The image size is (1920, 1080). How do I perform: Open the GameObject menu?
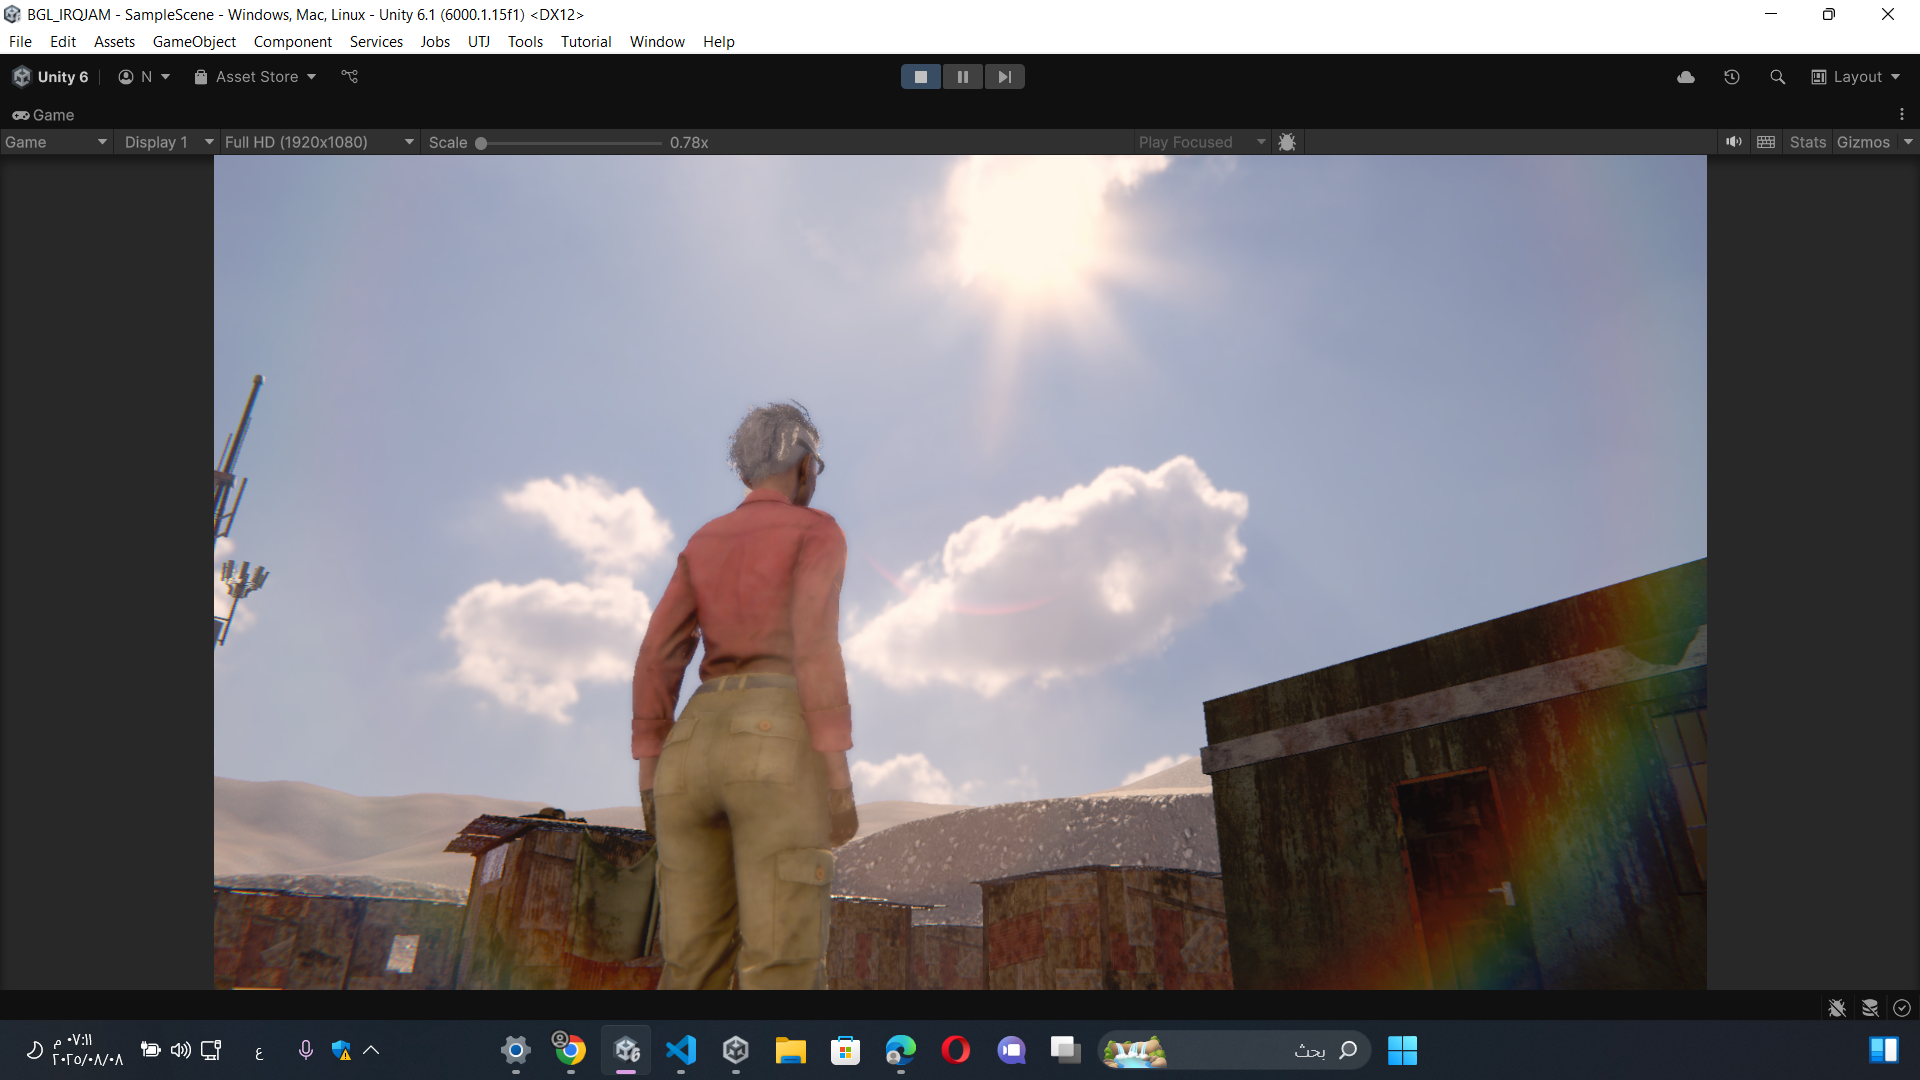tap(194, 41)
